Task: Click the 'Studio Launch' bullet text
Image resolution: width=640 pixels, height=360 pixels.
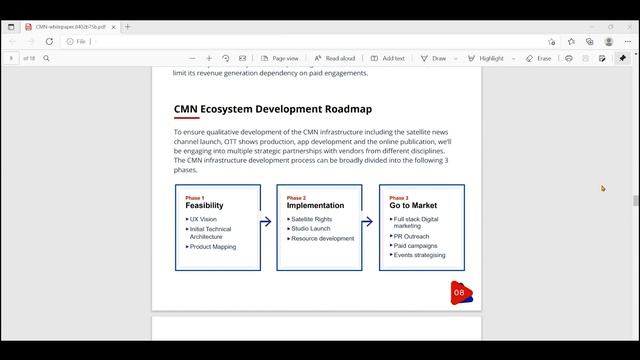Action: (311, 229)
